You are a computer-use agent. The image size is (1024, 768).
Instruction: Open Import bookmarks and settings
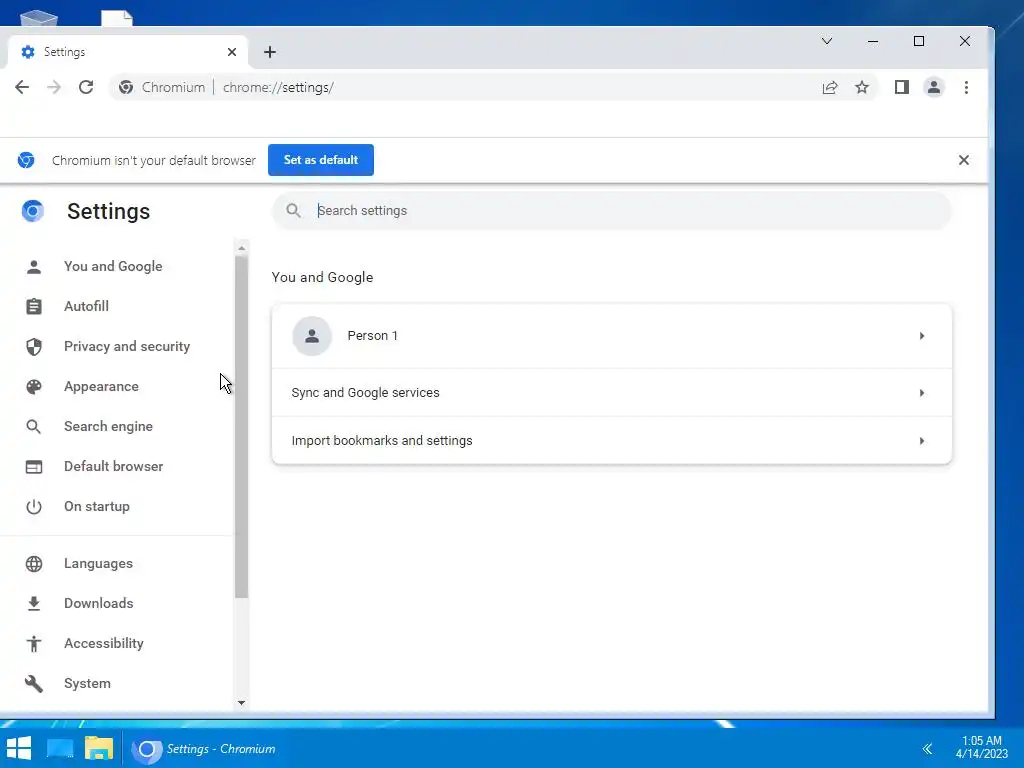[x=611, y=441]
